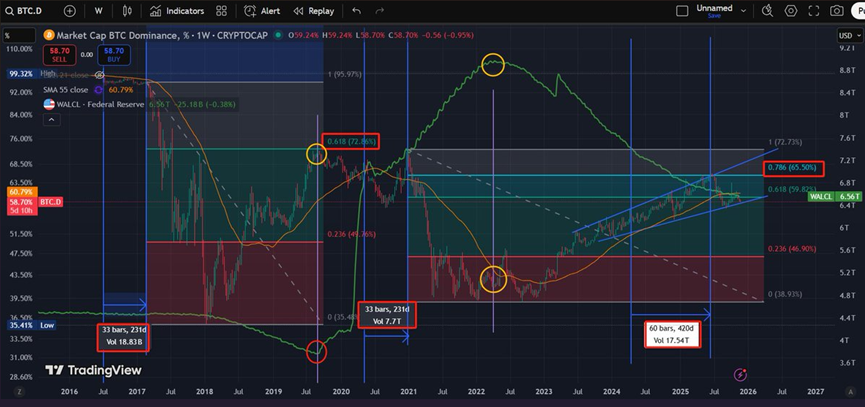Create a new Alert

(x=263, y=11)
